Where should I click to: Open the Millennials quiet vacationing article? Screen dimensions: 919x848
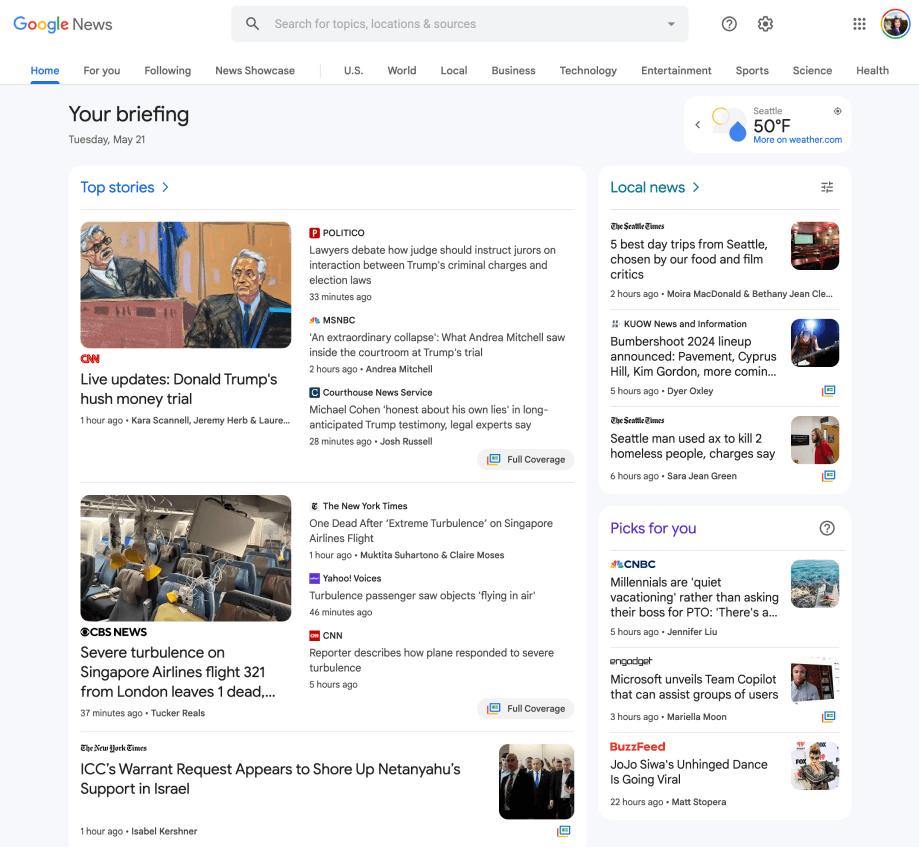(x=694, y=597)
